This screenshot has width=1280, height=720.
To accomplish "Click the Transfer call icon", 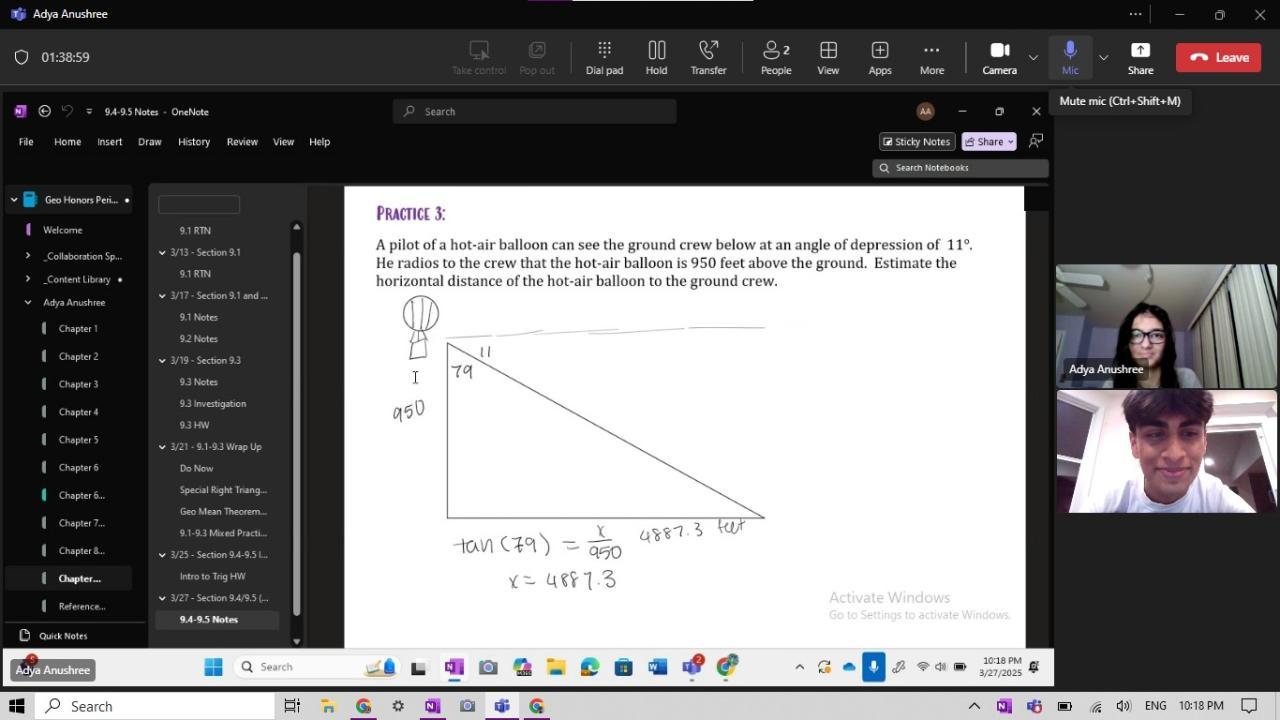I will click(x=708, y=58).
